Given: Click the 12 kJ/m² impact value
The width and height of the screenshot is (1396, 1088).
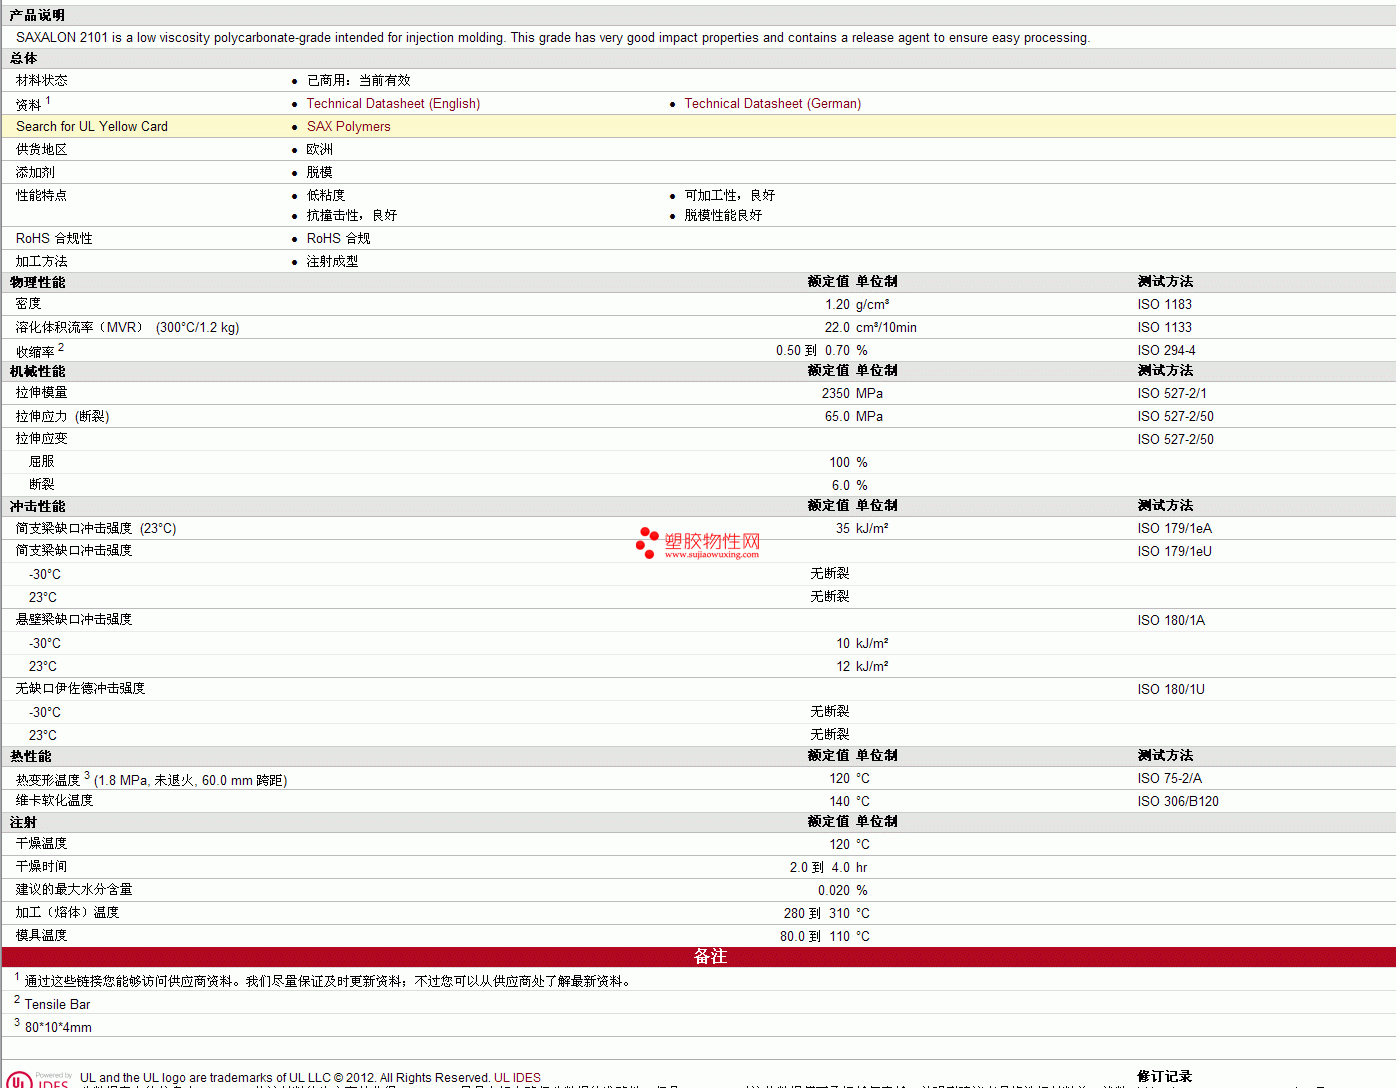Looking at the screenshot, I should (x=862, y=666).
